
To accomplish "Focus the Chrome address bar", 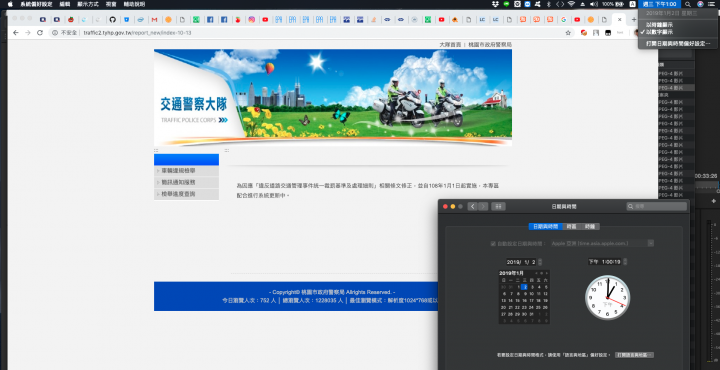I will [312, 33].
